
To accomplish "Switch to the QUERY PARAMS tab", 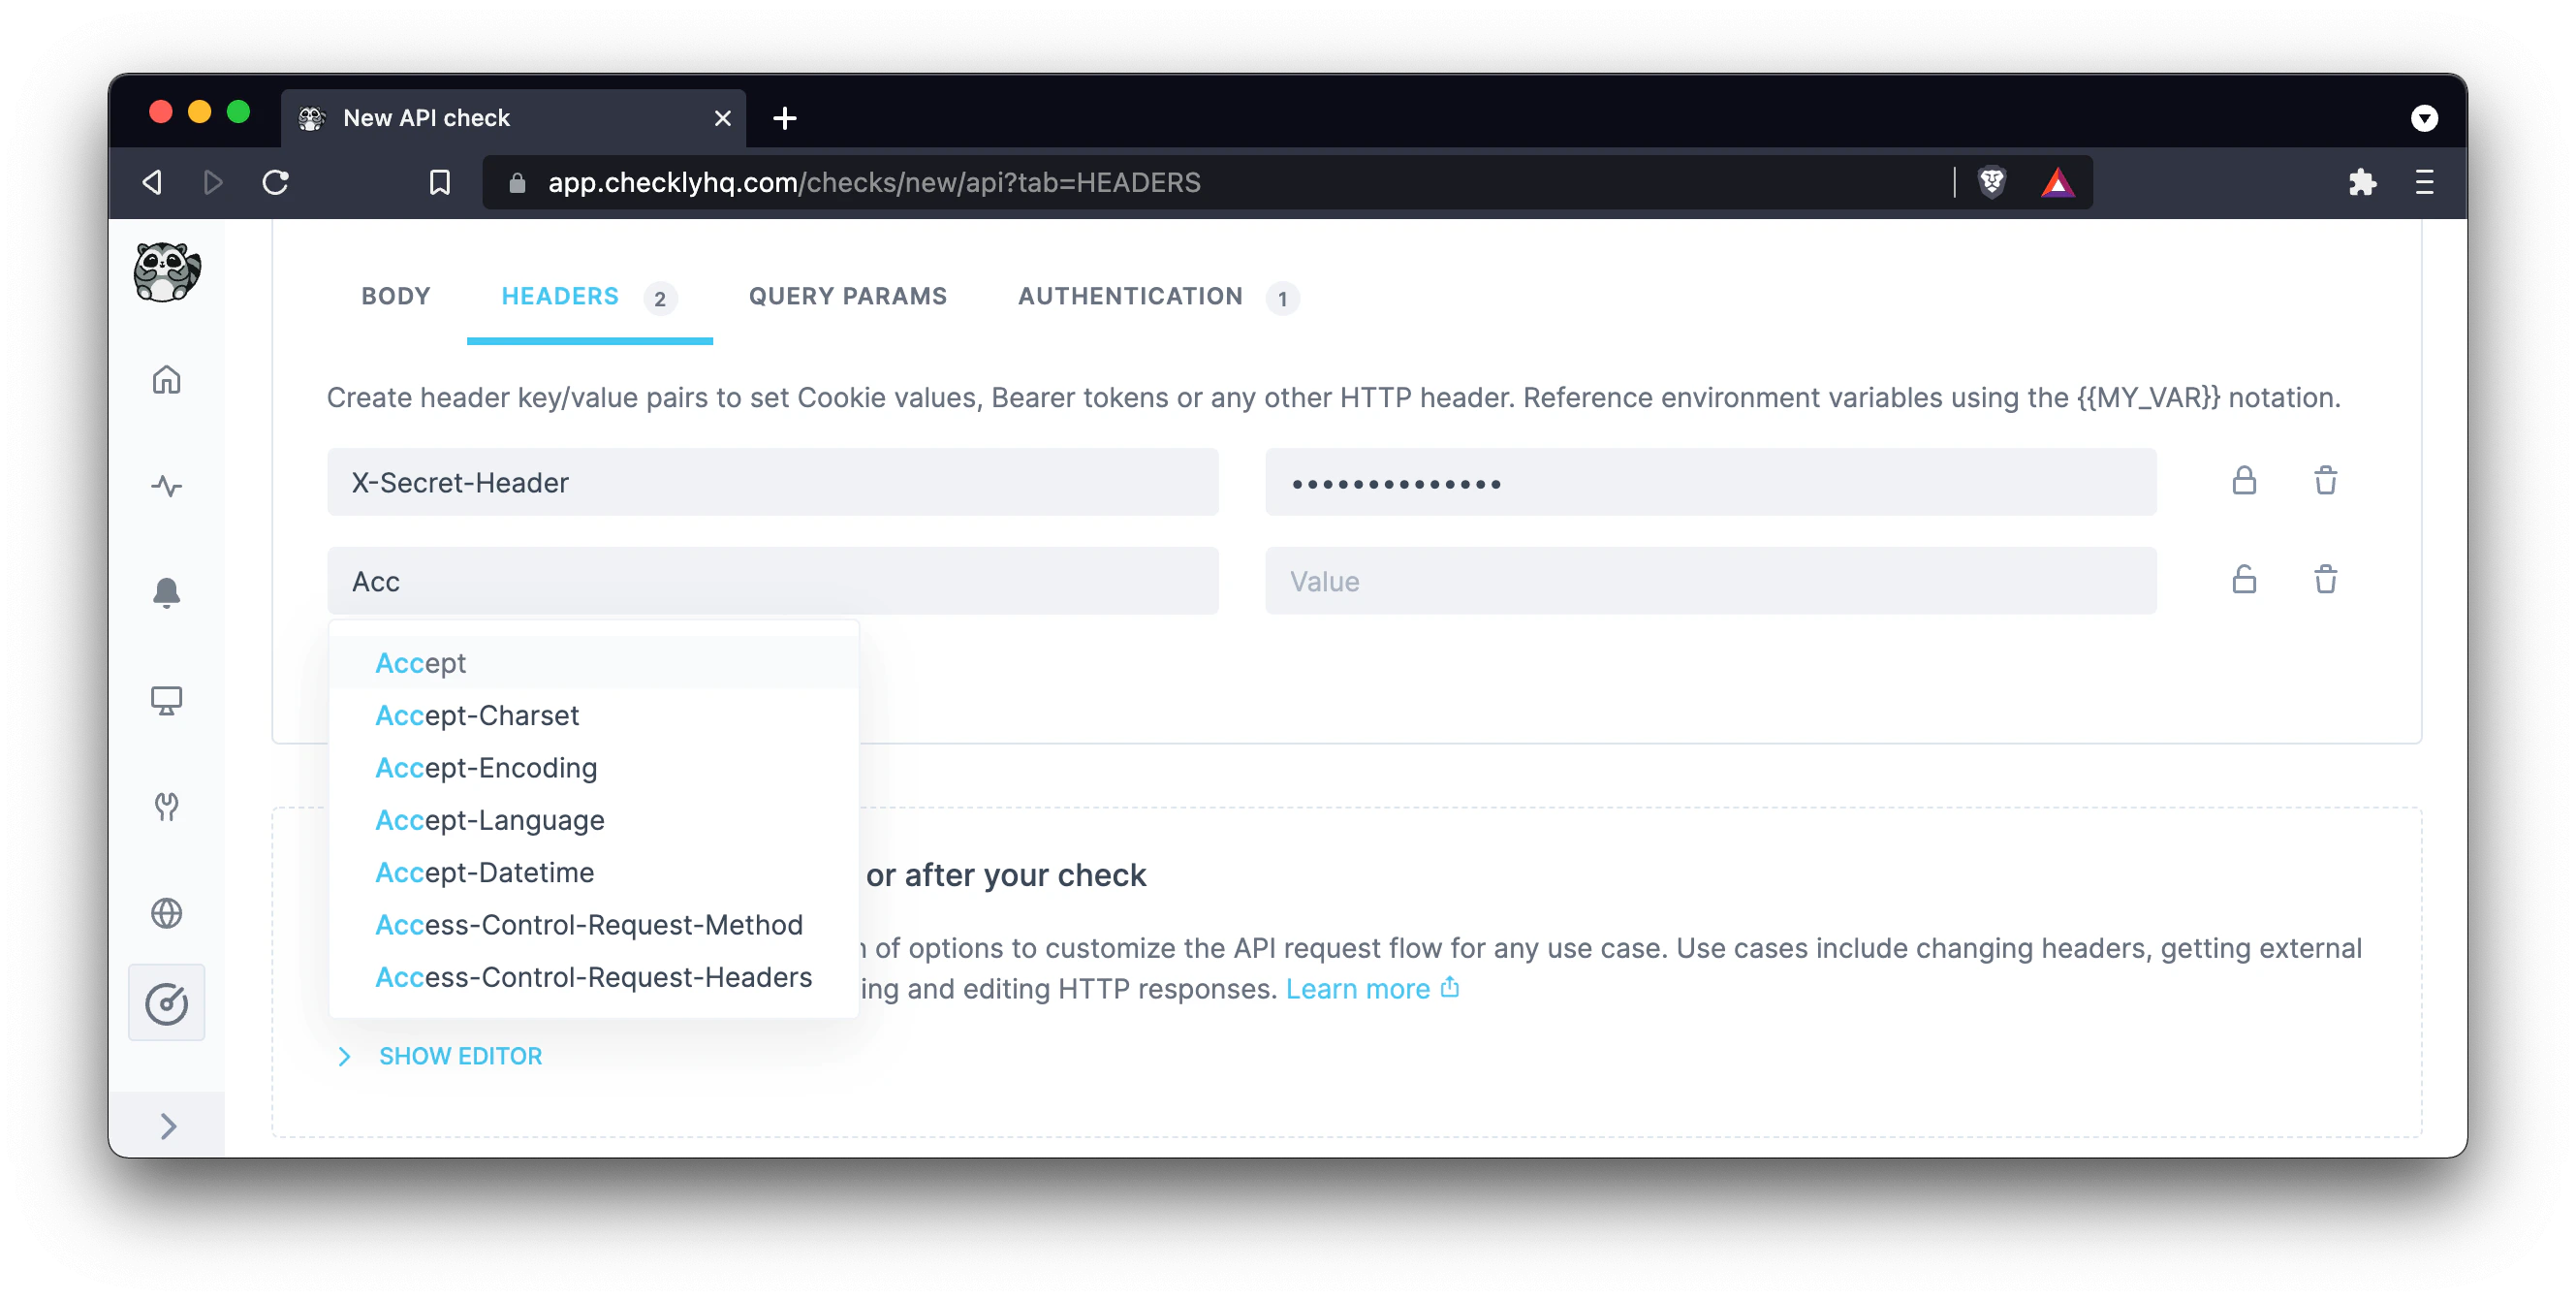I will (847, 296).
